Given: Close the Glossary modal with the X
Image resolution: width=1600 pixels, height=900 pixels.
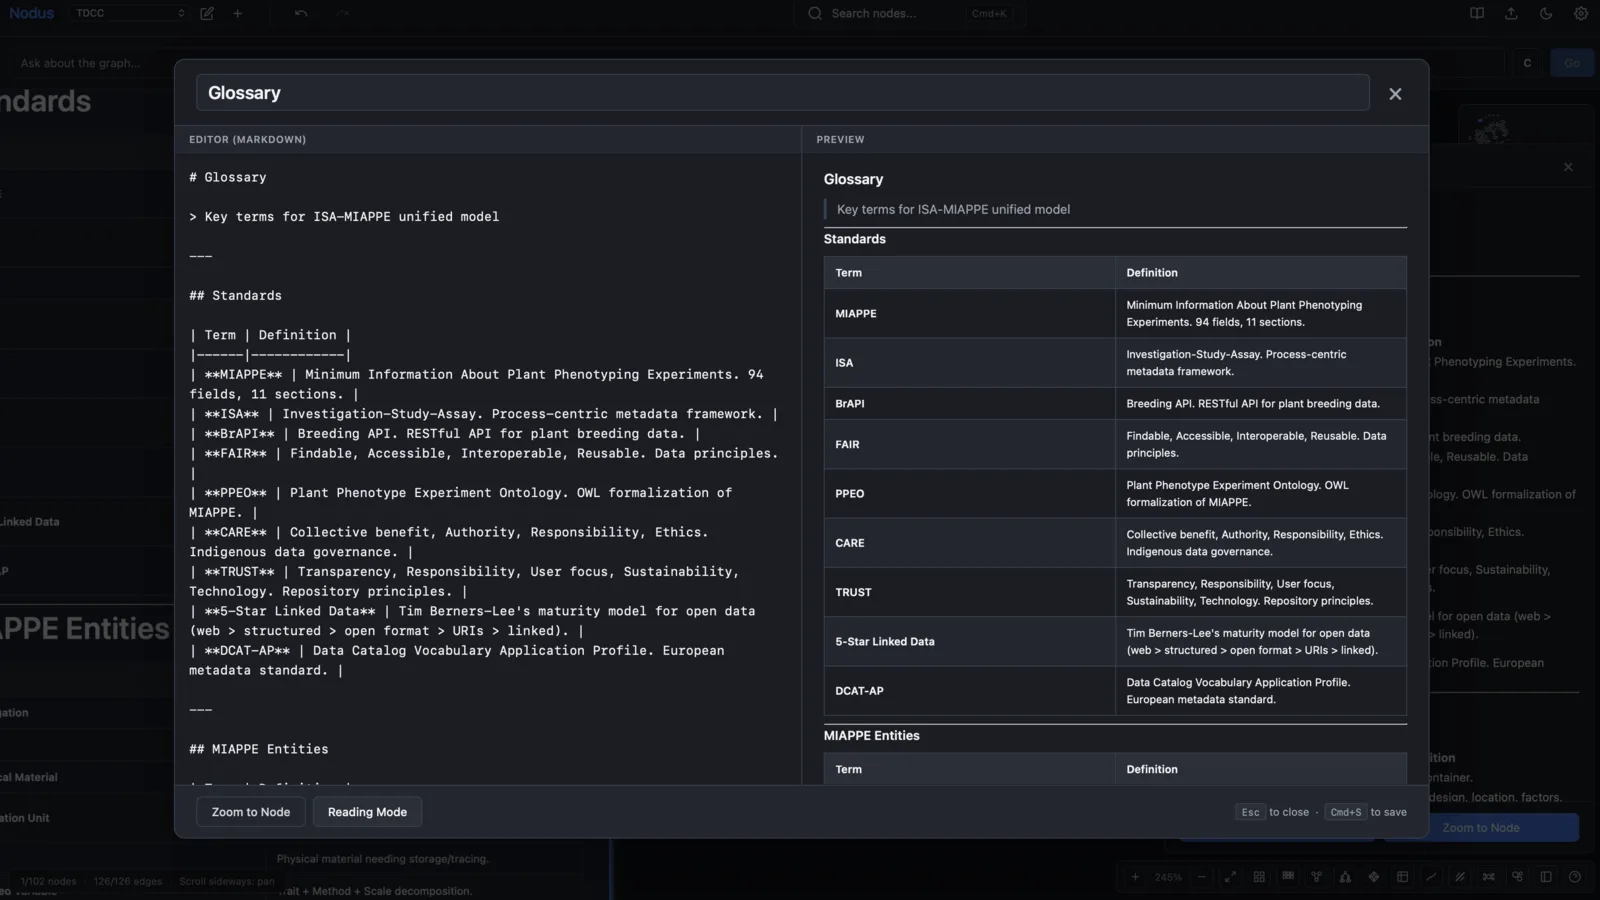Looking at the screenshot, I should (x=1395, y=94).
